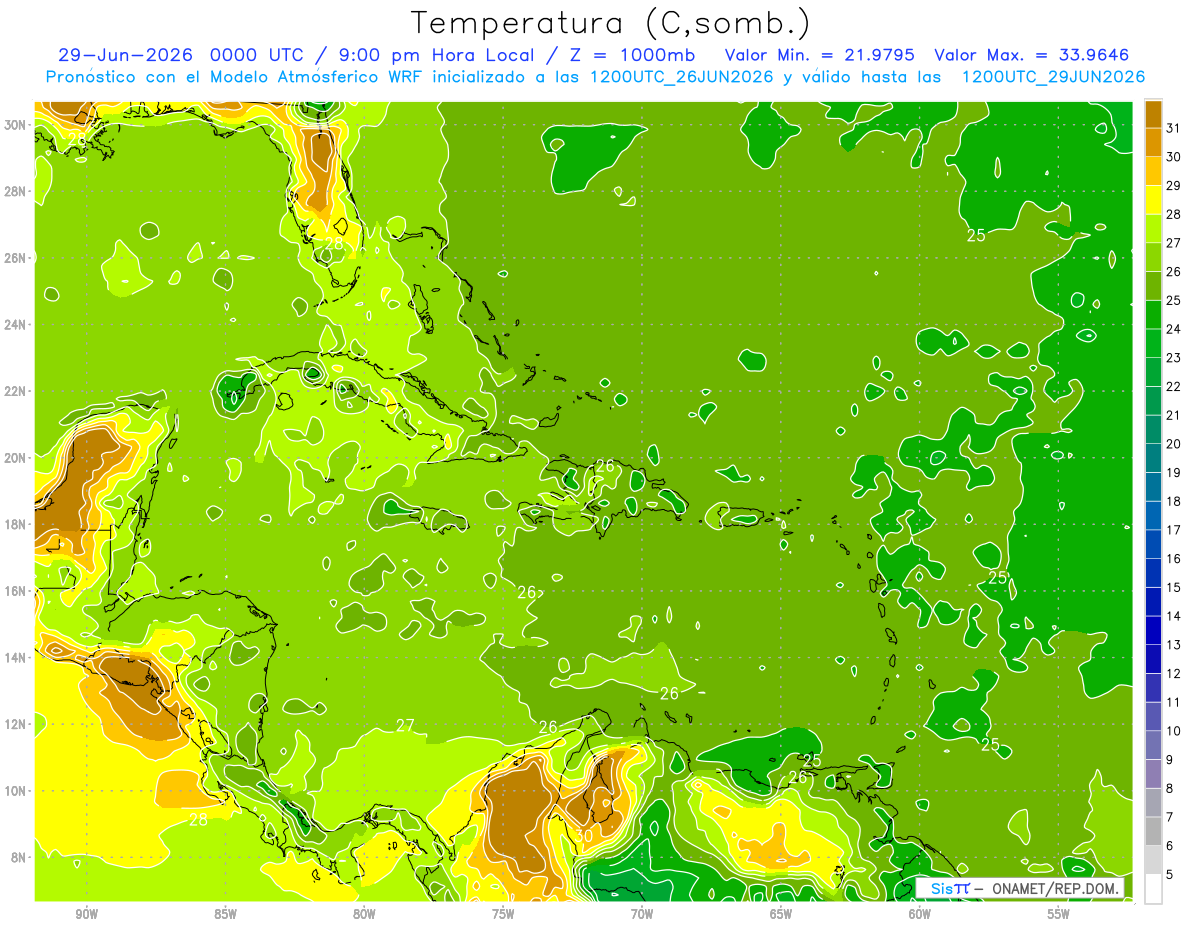Click the 14N latitude axis label
The width and height of the screenshot is (1200, 927).
14,657
